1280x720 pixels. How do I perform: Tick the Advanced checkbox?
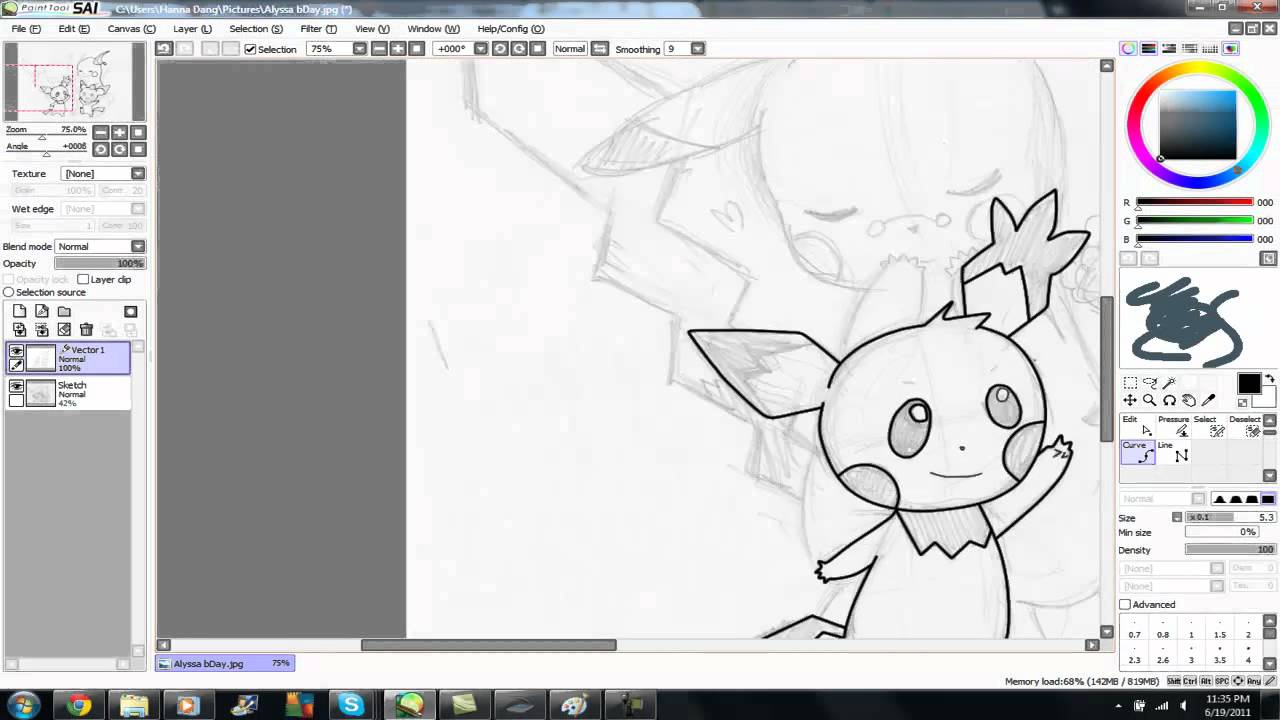click(x=1125, y=605)
